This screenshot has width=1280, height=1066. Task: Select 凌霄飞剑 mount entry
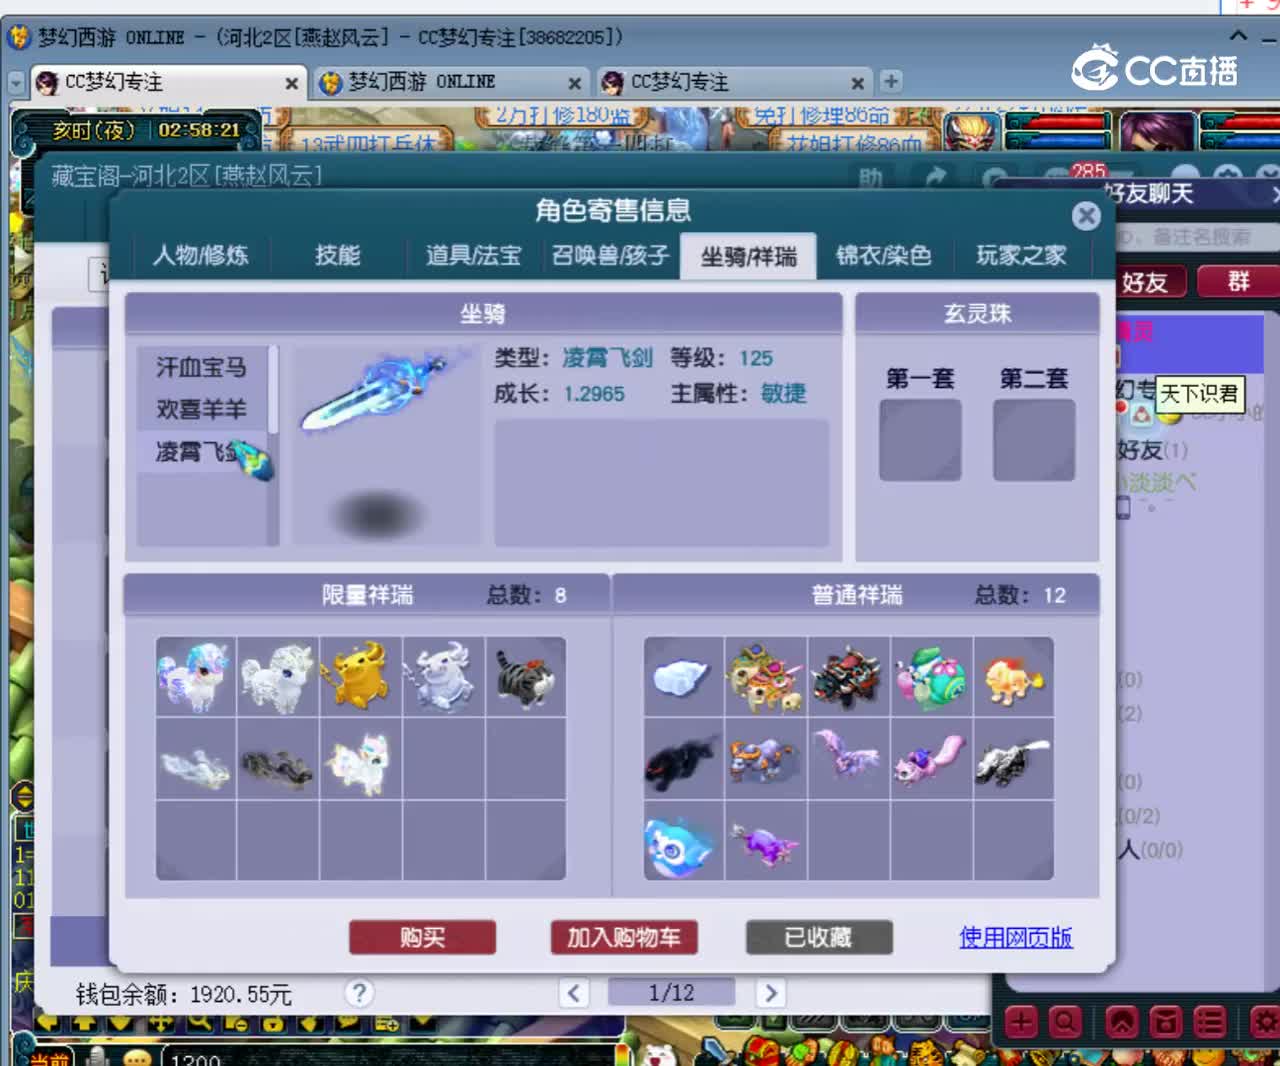(x=201, y=452)
